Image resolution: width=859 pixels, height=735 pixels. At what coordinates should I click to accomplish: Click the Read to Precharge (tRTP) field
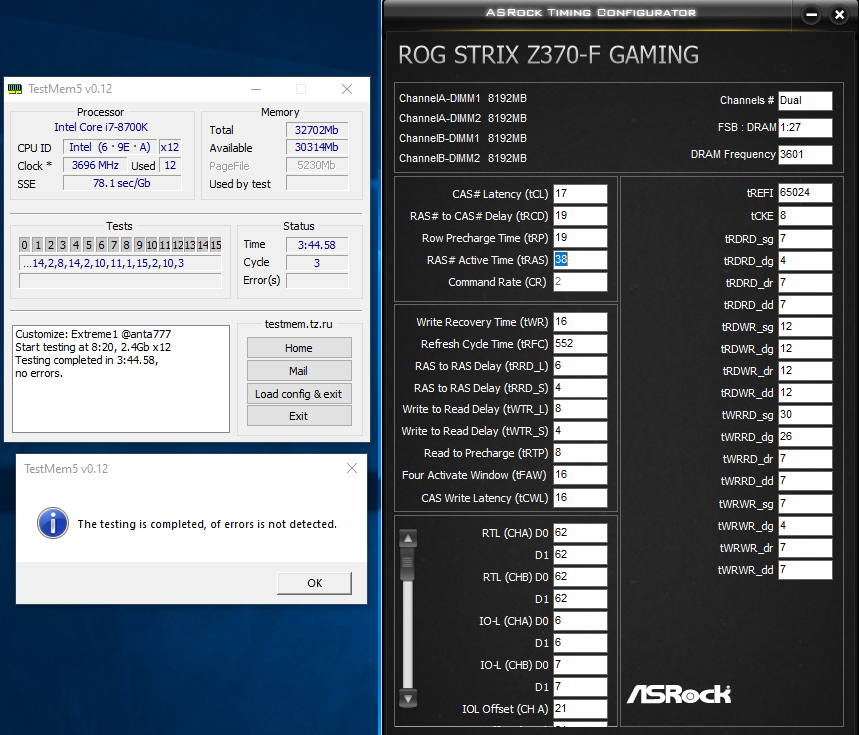point(580,453)
